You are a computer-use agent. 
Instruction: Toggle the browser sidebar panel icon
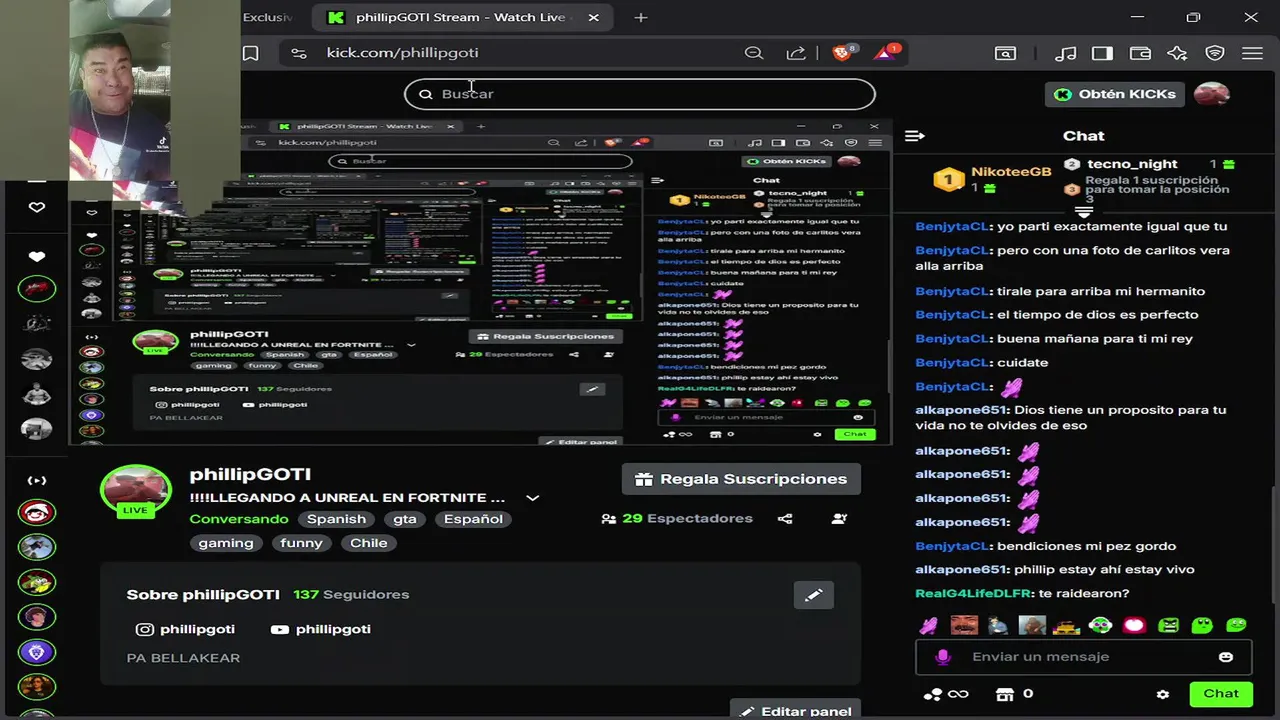tap(1103, 53)
